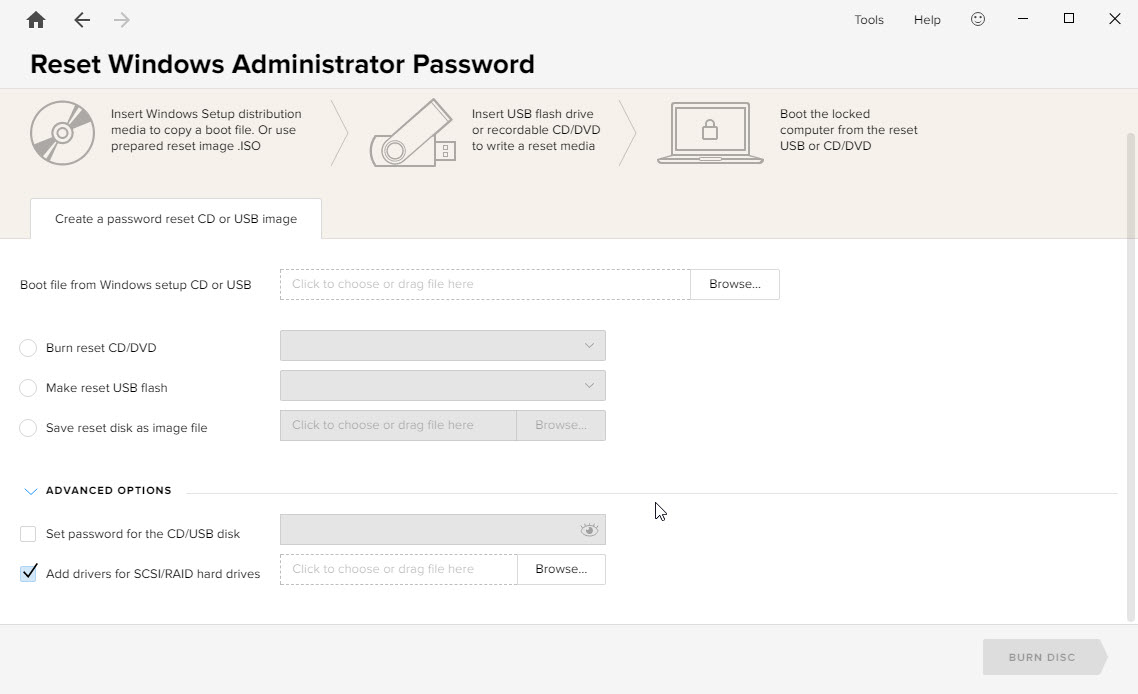Click the Insert Windows Setup distribution media text
The image size is (1138, 694).
[206, 130]
